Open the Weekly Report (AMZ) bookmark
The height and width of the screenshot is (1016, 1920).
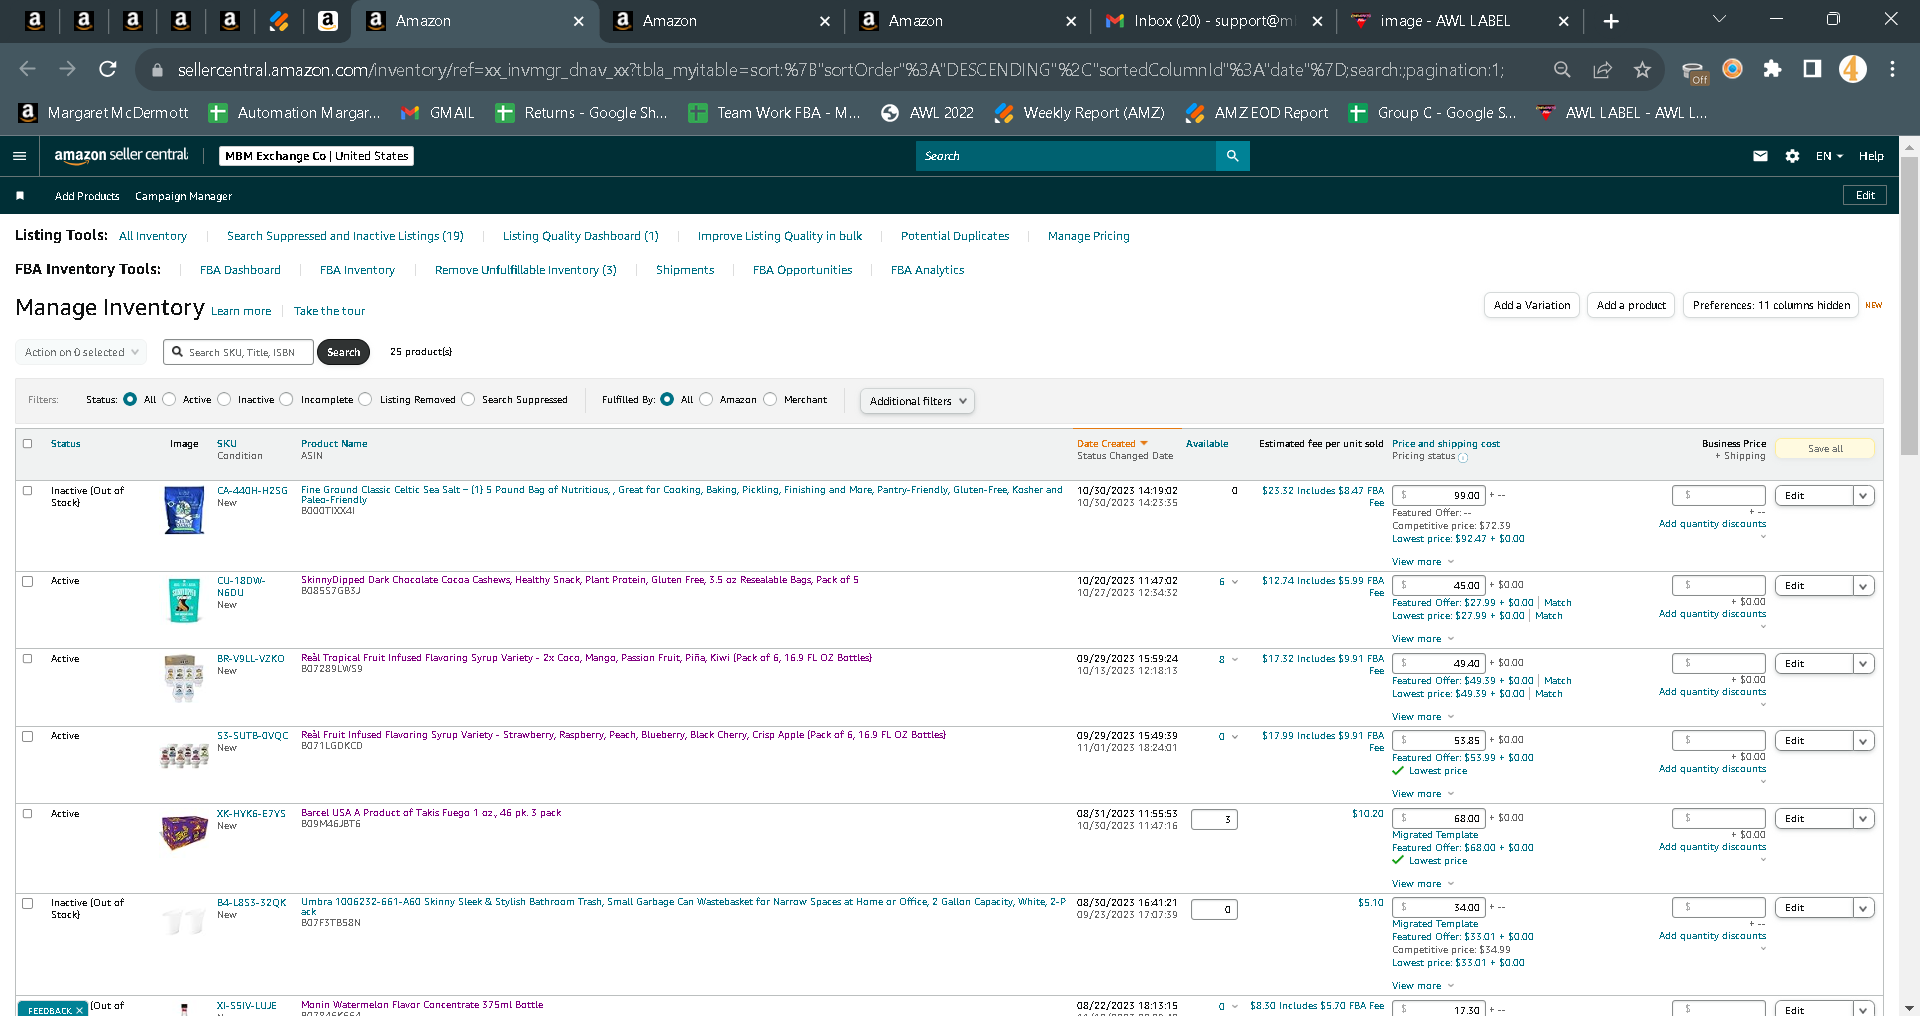coord(1080,113)
